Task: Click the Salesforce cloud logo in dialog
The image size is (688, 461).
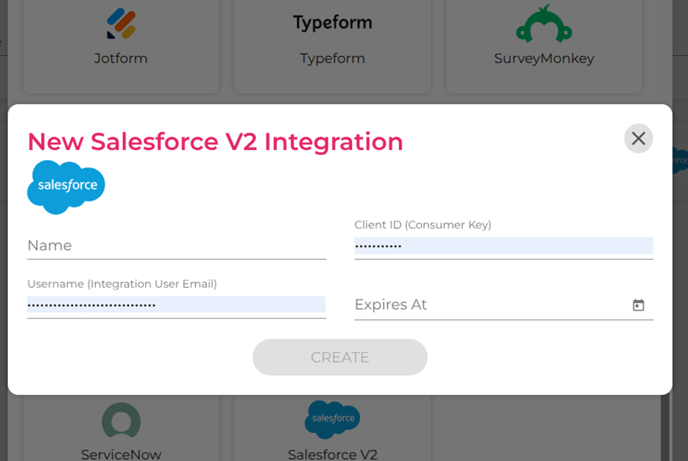Action: [x=66, y=187]
